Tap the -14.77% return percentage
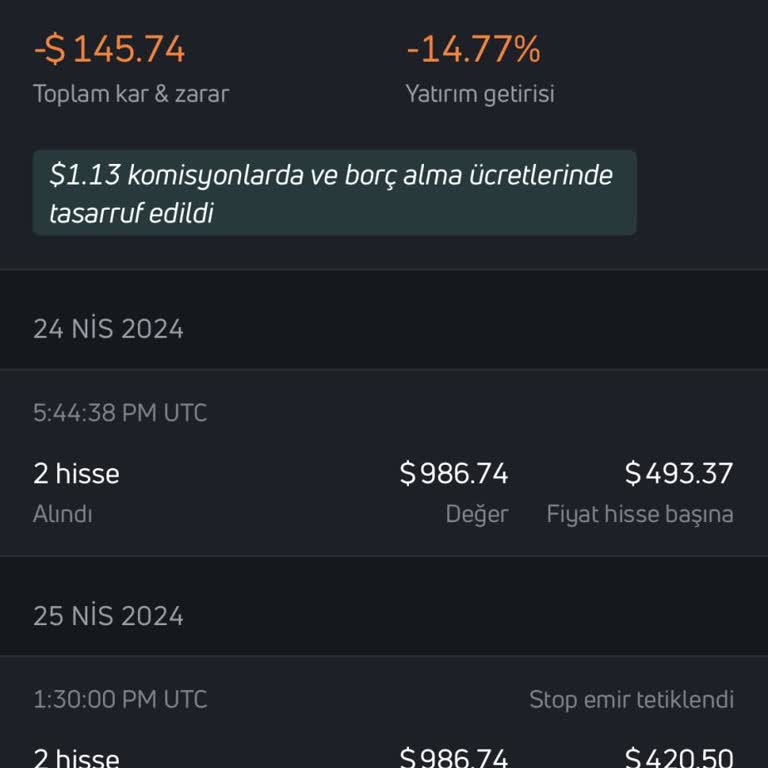Screen dimensions: 768x768 (x=473, y=49)
